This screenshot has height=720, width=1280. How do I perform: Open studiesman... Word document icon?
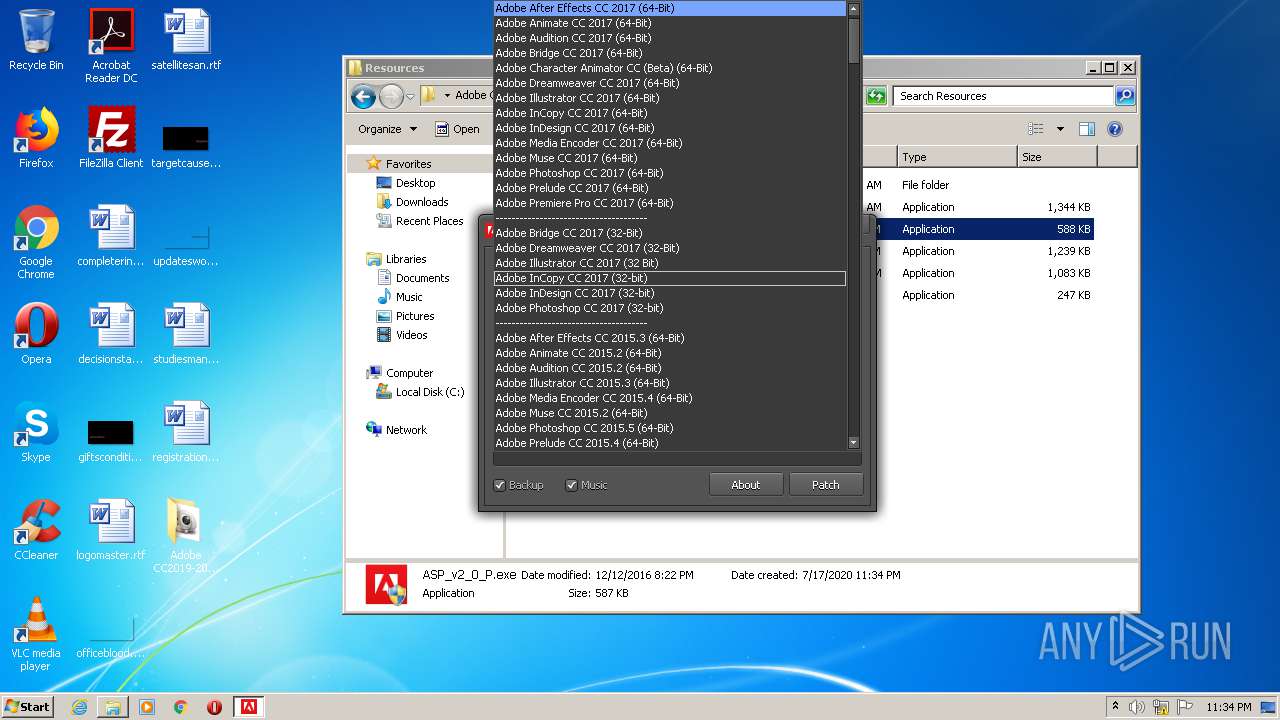coord(186,334)
